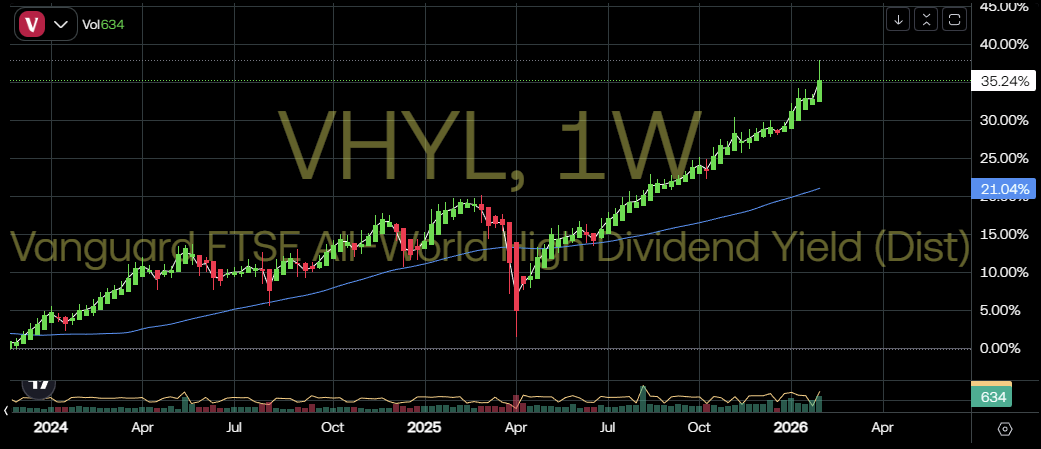
Task: Open chart settings hexagon icon at bottom right
Action: coord(1005,428)
